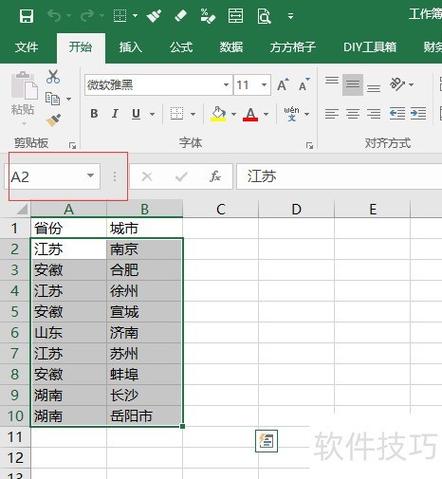This screenshot has height=479, width=442.
Task: Open the font size dropdown showing 11
Action: 264,85
